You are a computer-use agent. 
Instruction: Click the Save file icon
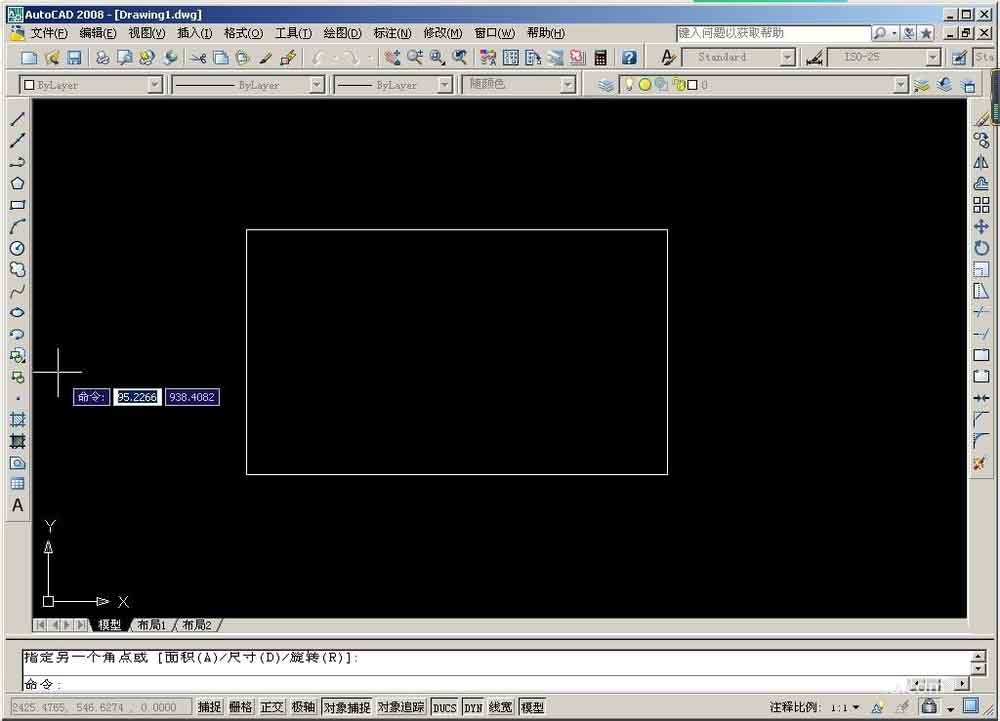pos(75,57)
